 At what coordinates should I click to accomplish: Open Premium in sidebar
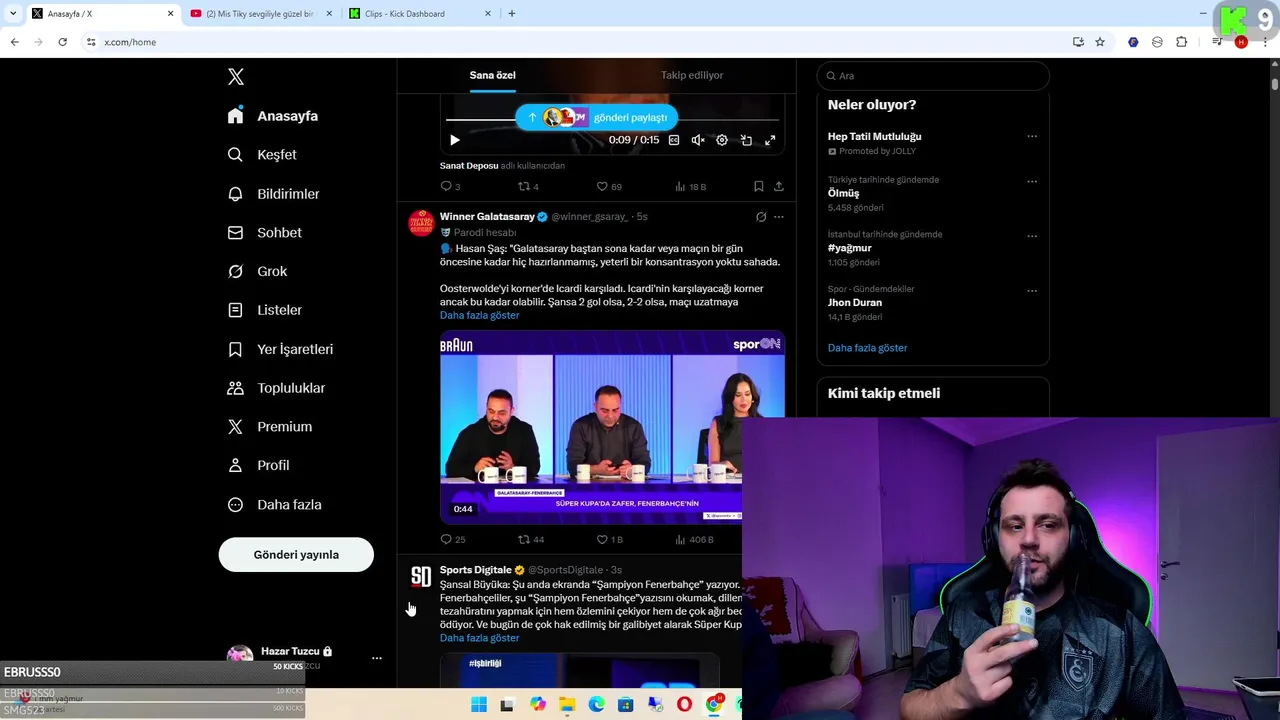(270, 427)
